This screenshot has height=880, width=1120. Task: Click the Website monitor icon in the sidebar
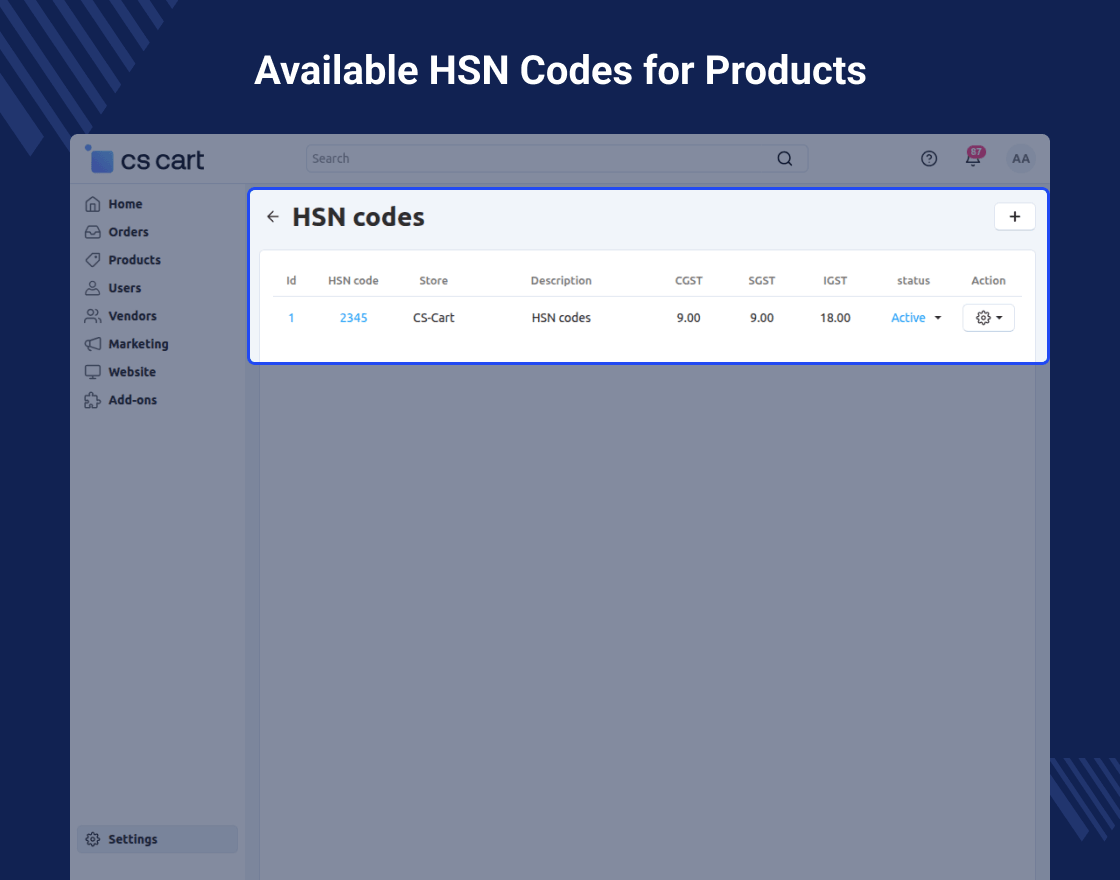click(x=93, y=372)
